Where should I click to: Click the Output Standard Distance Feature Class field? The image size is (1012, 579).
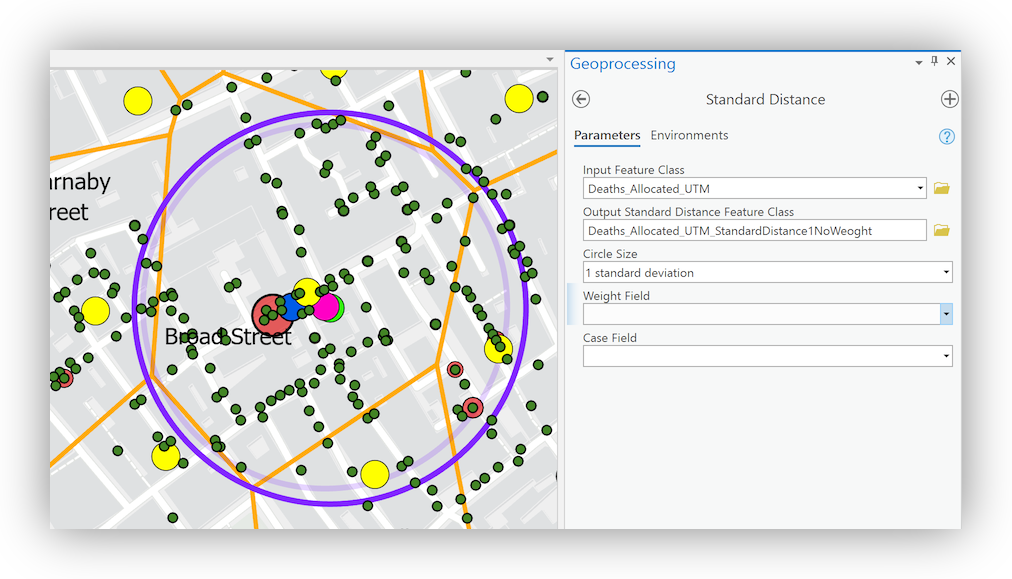754,230
